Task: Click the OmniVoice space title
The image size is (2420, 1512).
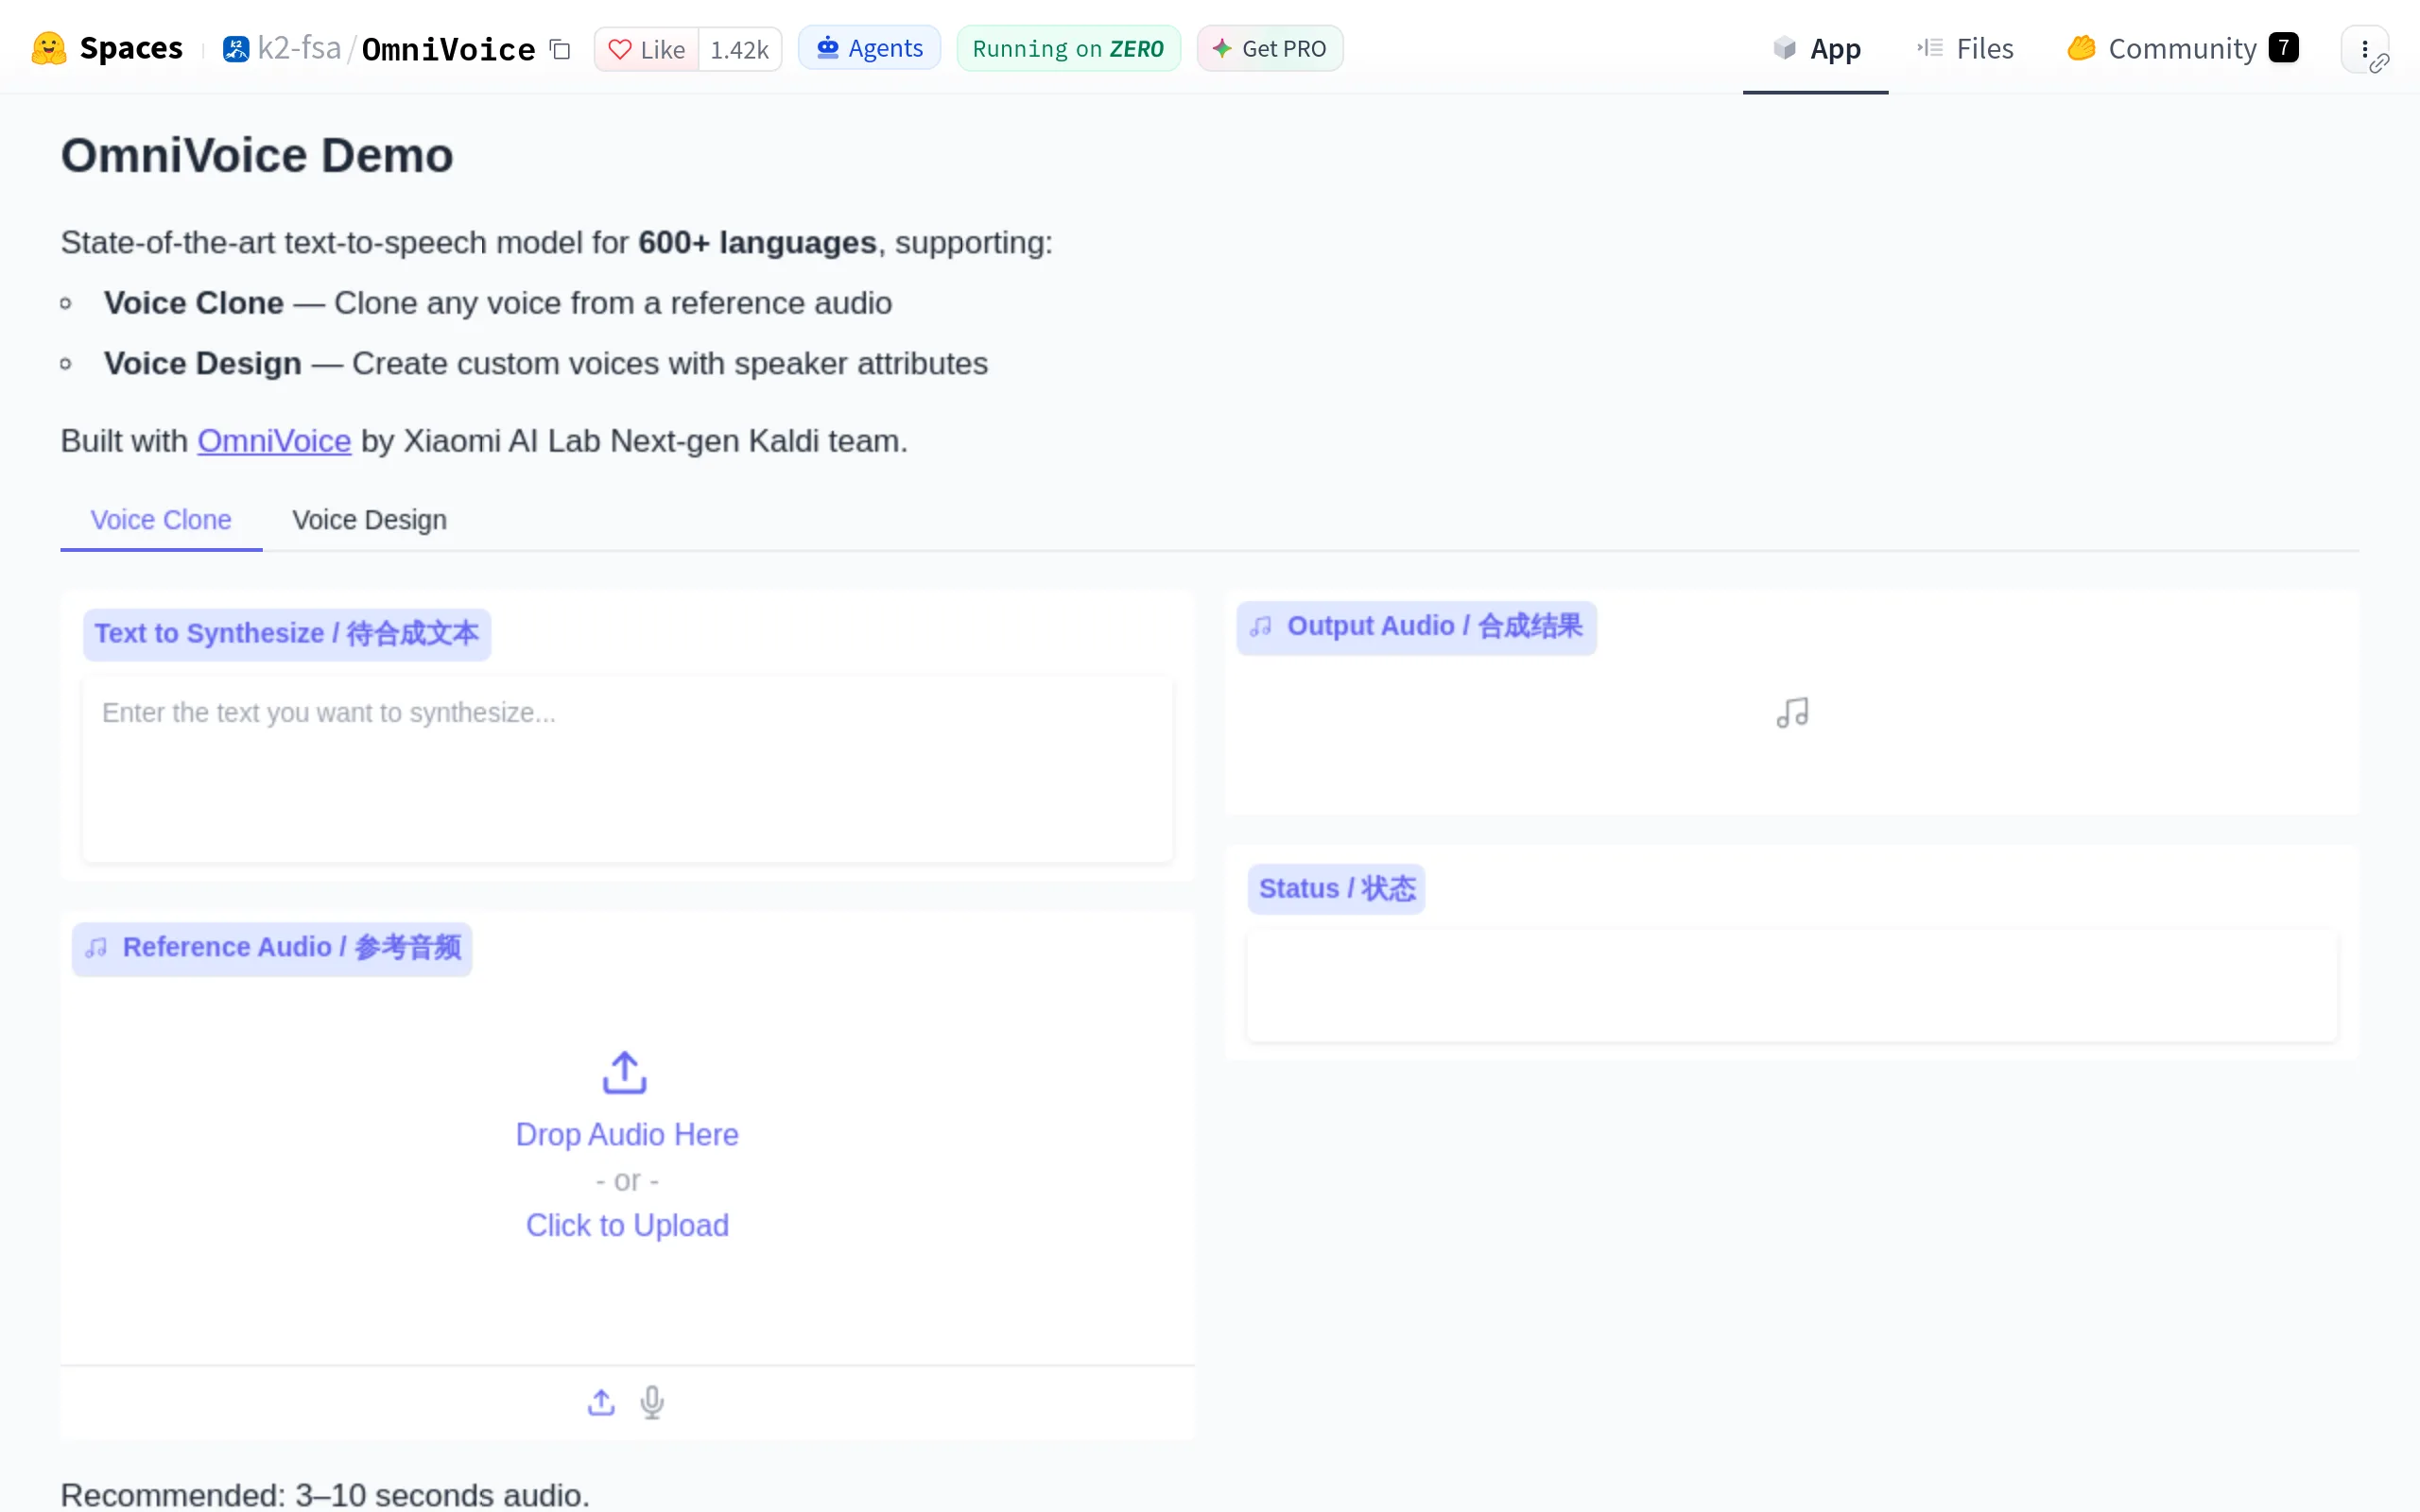Action: [448, 49]
